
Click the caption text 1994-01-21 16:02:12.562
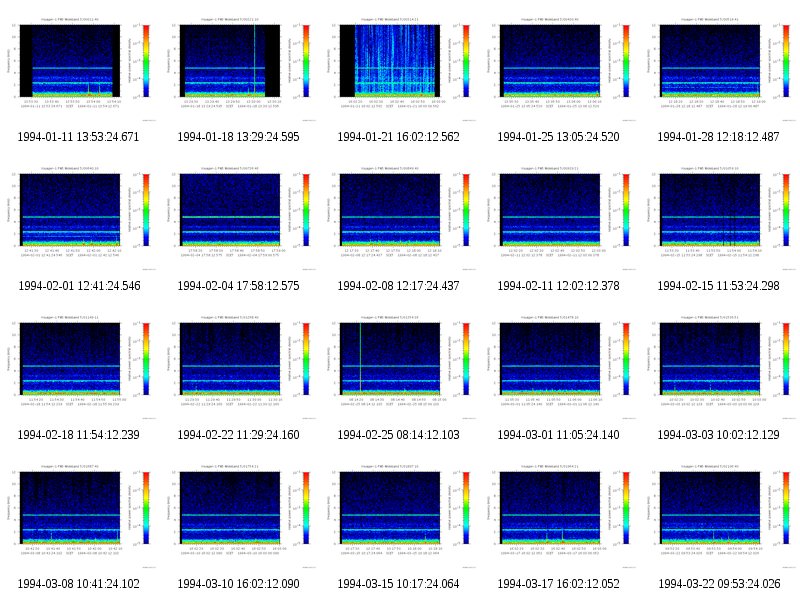(x=398, y=137)
